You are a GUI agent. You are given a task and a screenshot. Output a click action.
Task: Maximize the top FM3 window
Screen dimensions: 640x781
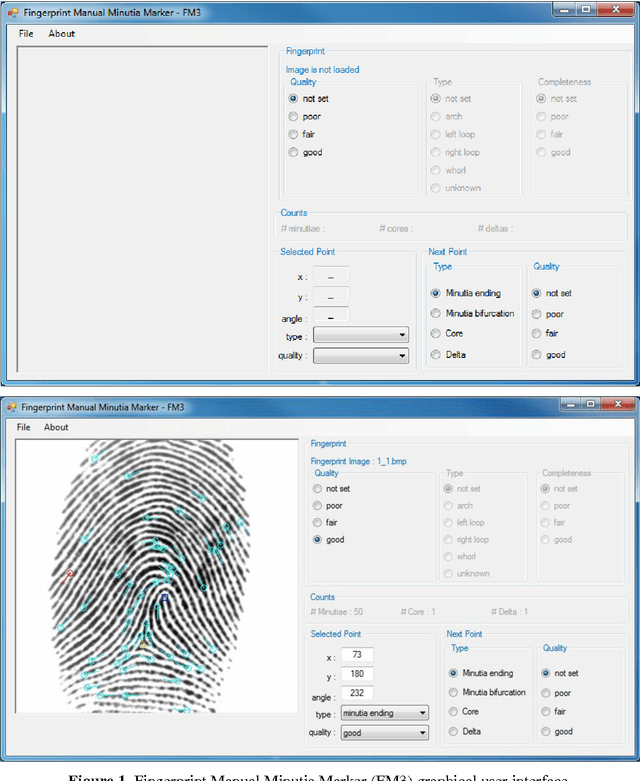586,9
